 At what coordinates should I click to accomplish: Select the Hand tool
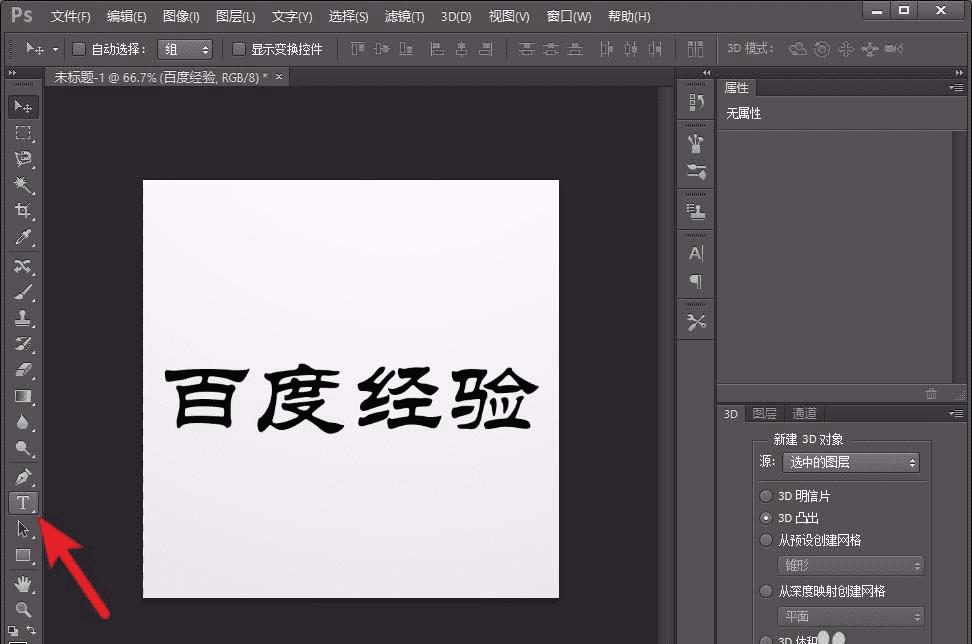[x=23, y=584]
